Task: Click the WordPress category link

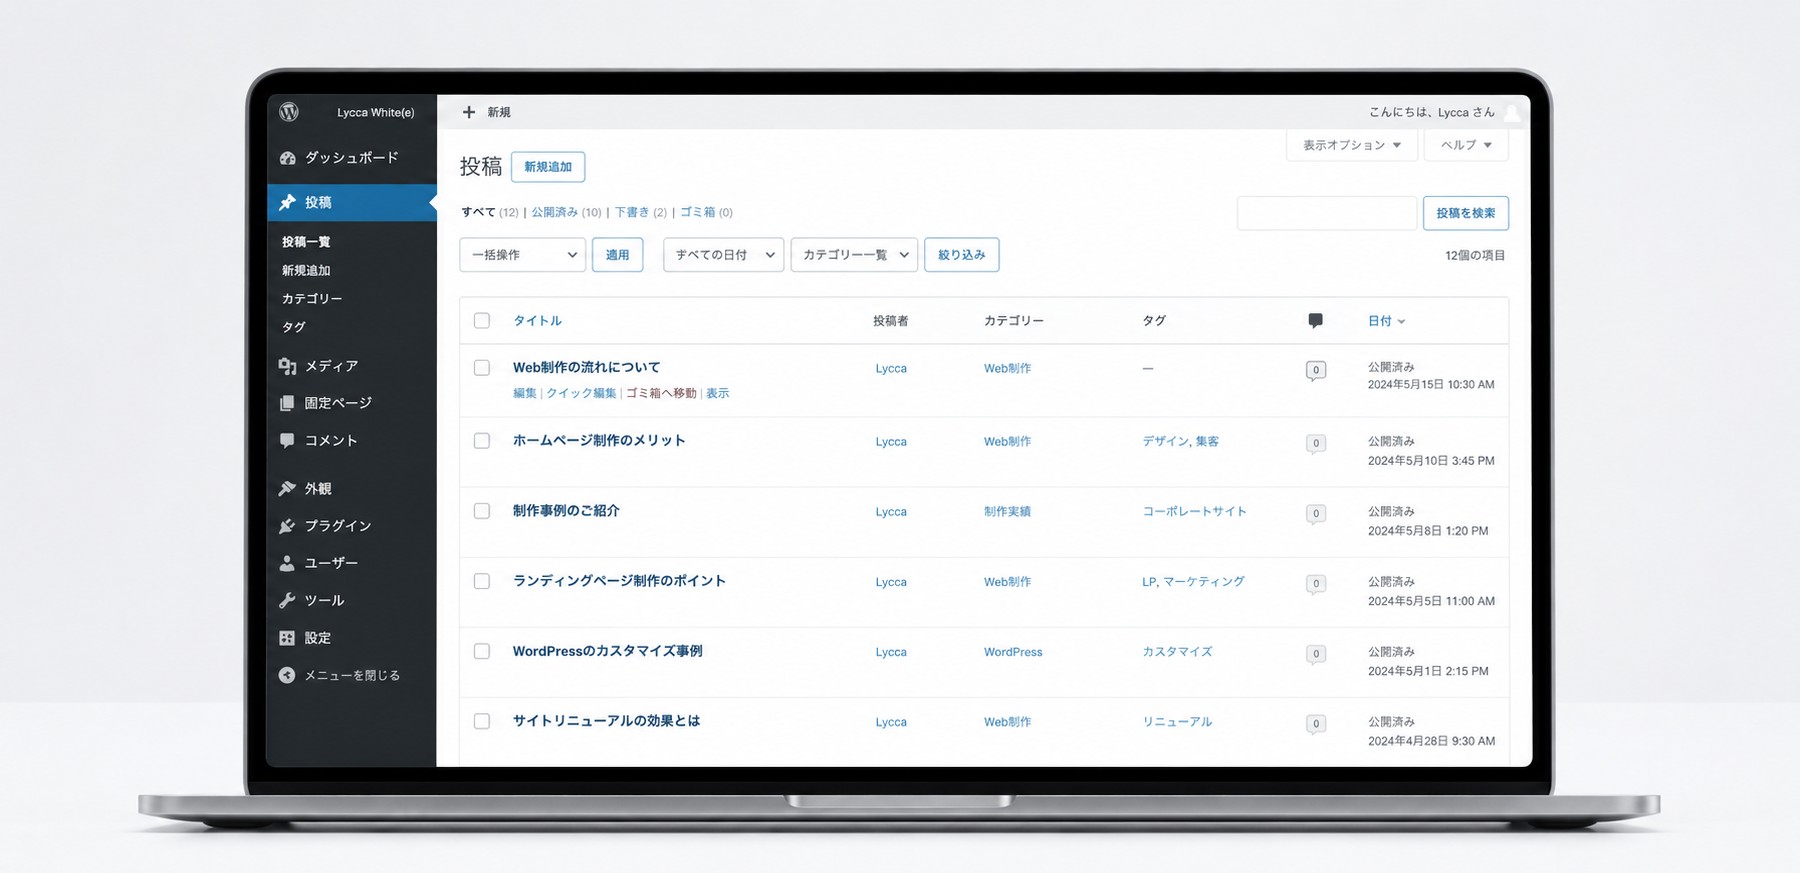Action: [x=1013, y=652]
